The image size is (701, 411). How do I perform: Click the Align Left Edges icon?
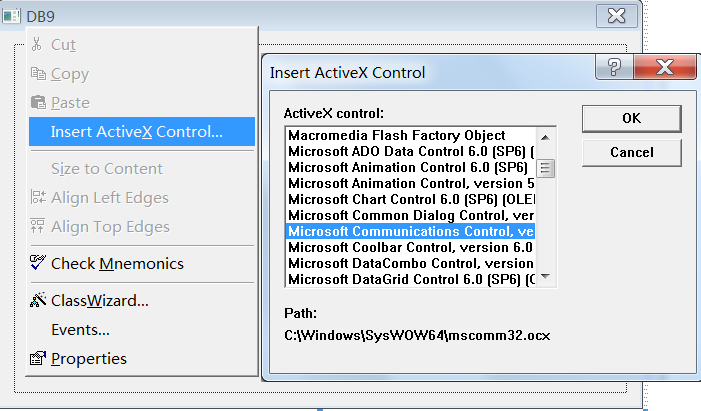point(38,197)
